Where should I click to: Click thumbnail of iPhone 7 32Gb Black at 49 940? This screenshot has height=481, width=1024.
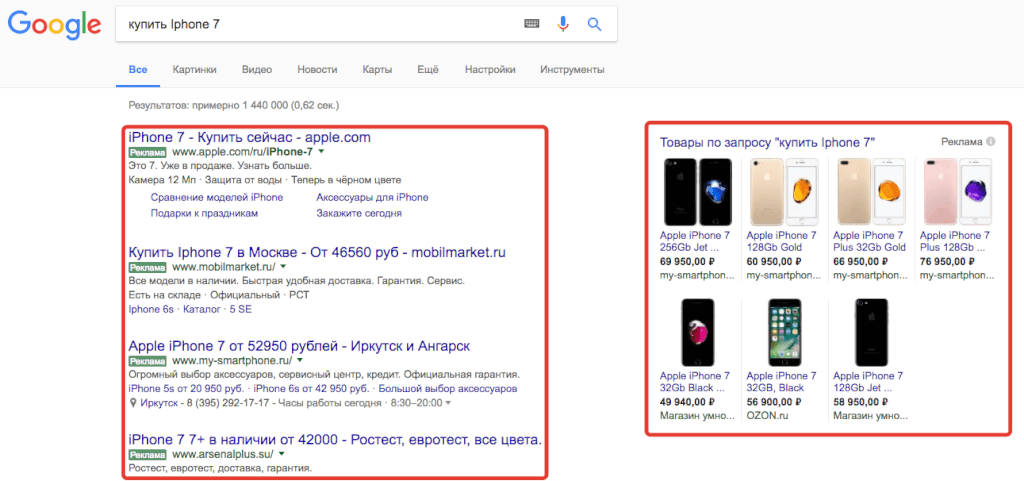[x=697, y=333]
